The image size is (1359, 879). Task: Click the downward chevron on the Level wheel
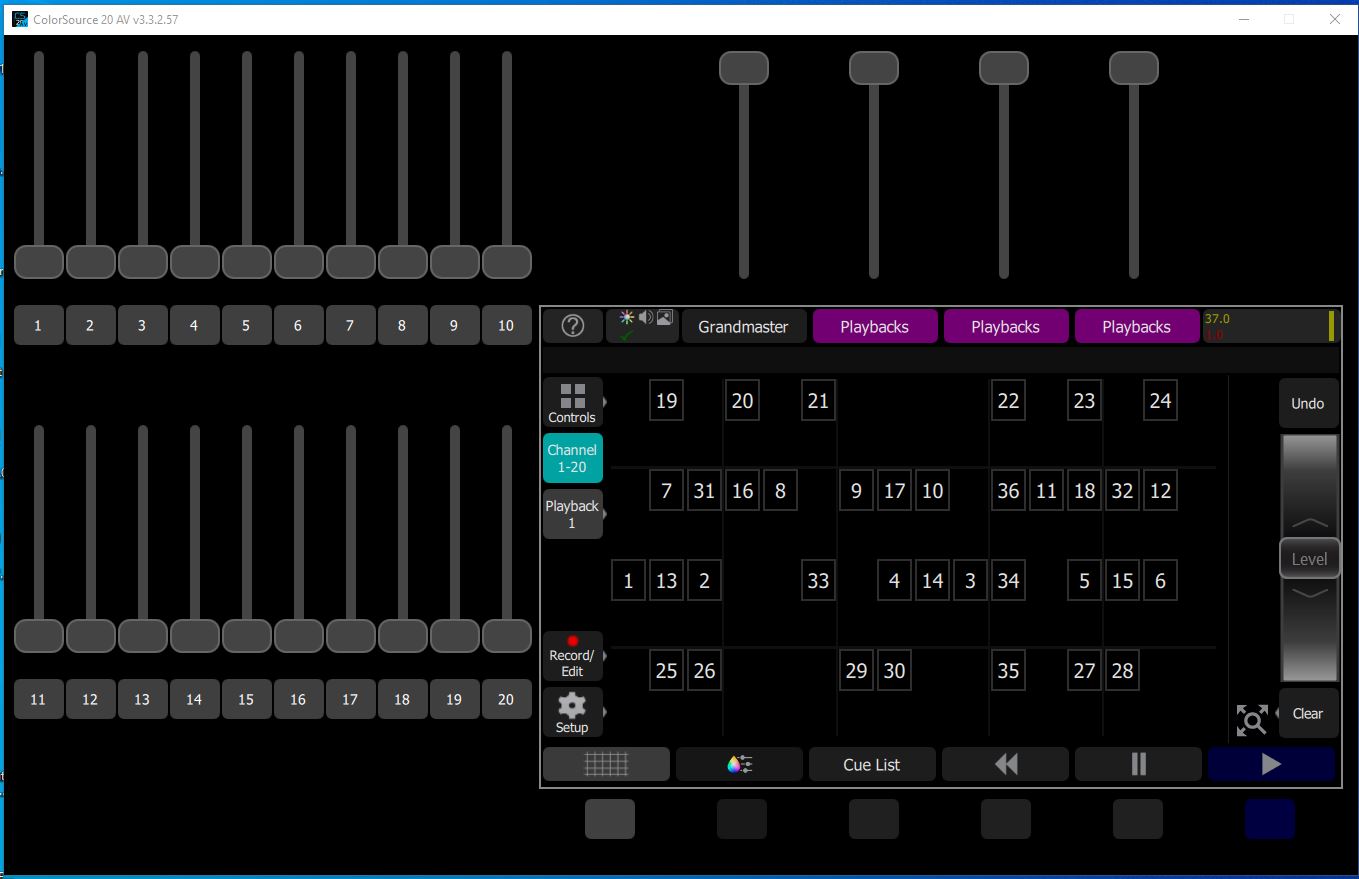point(1309,593)
